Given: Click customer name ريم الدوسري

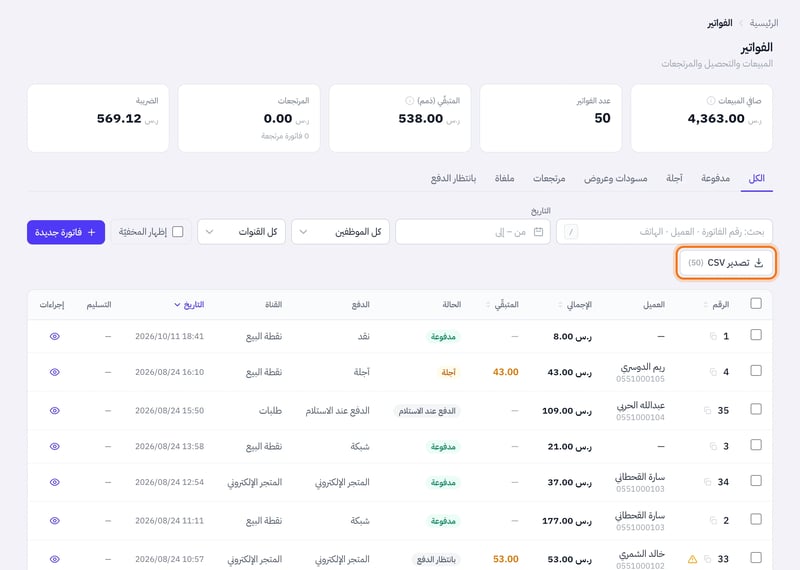Looking at the screenshot, I should coord(642,367).
